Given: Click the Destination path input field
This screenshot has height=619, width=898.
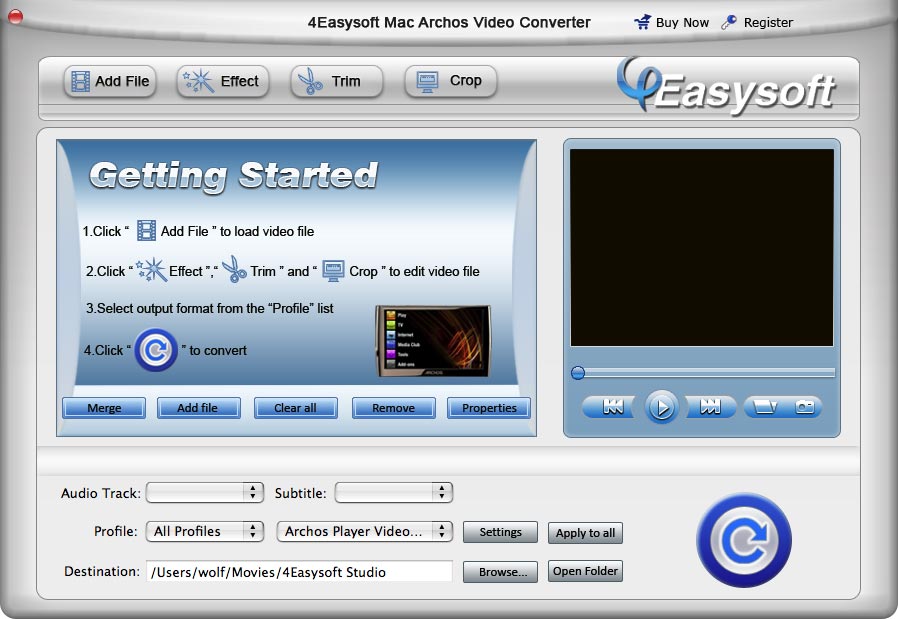Looking at the screenshot, I should pyautogui.click(x=300, y=571).
